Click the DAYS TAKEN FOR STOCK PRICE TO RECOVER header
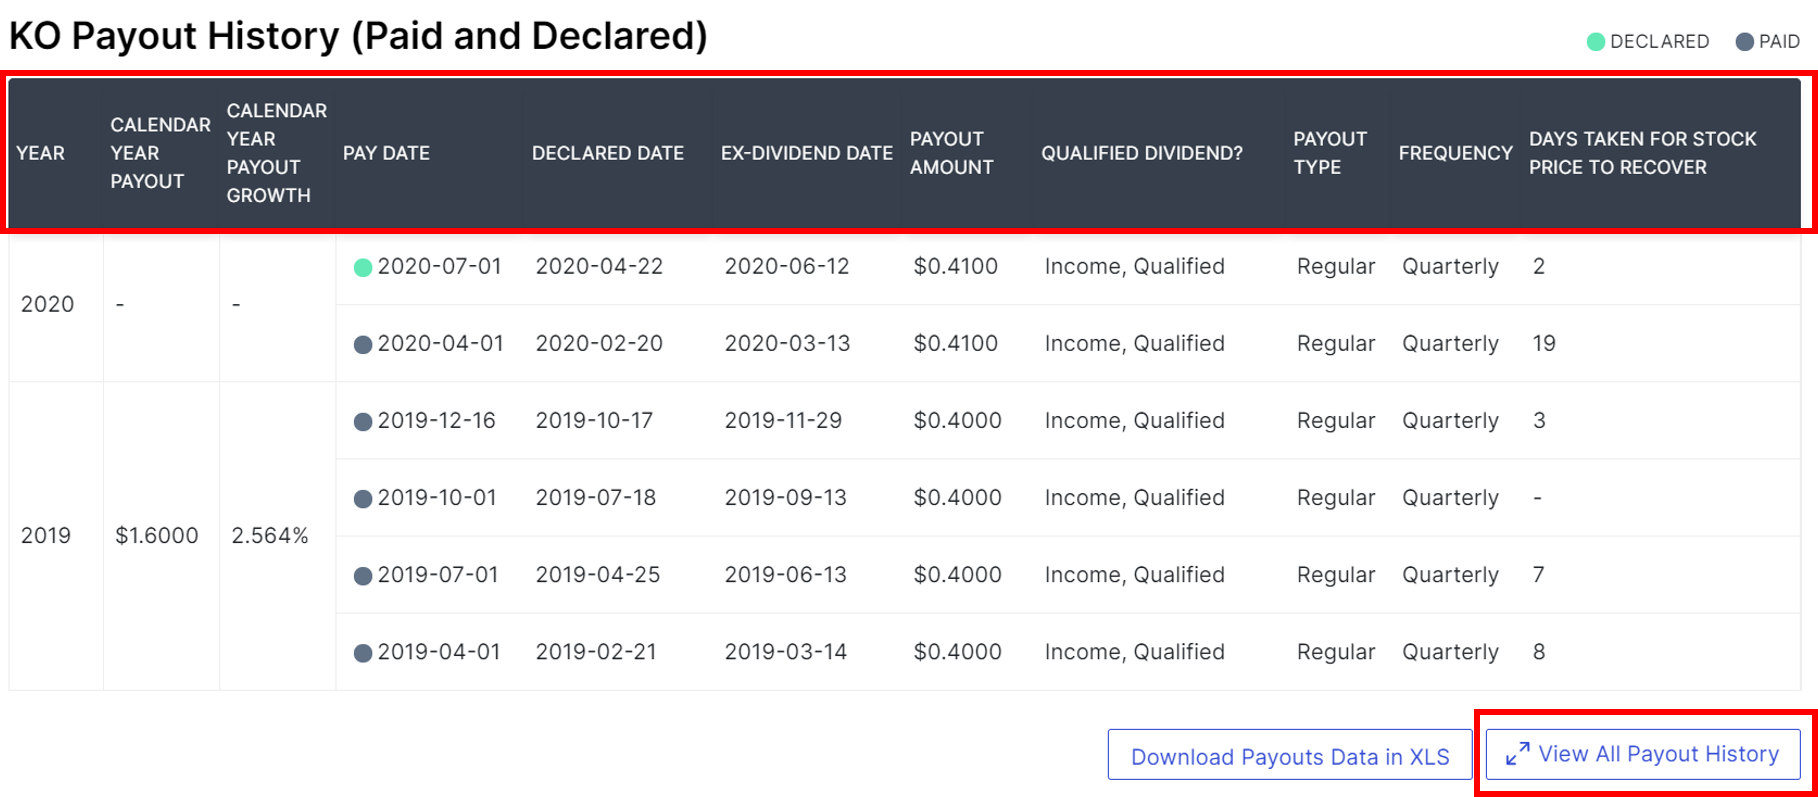 tap(1643, 153)
